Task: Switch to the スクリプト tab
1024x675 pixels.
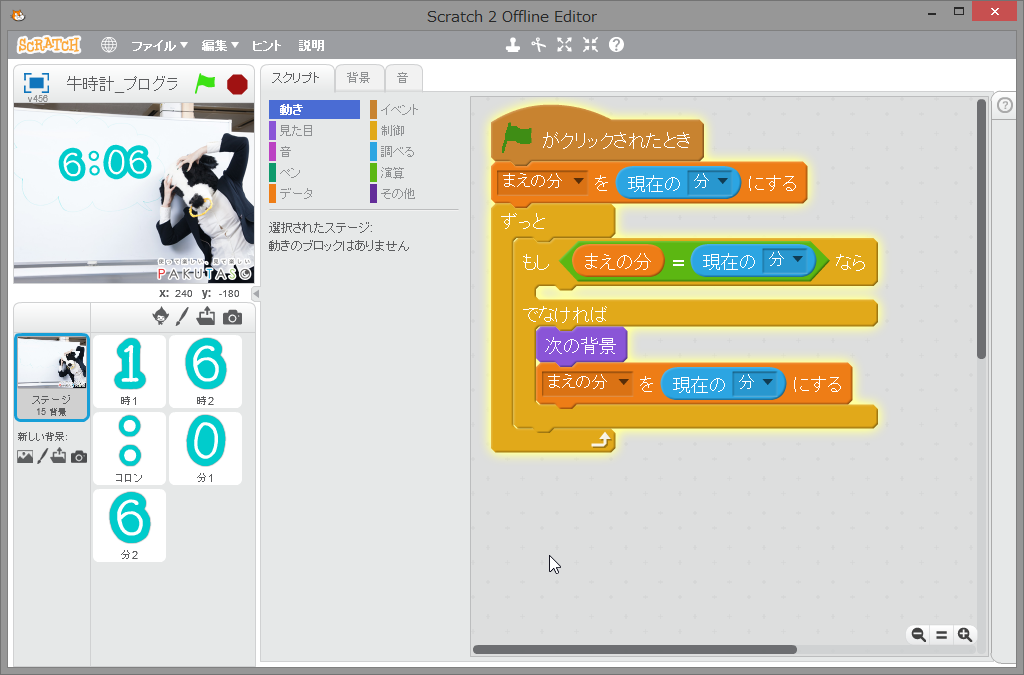Action: click(x=296, y=78)
